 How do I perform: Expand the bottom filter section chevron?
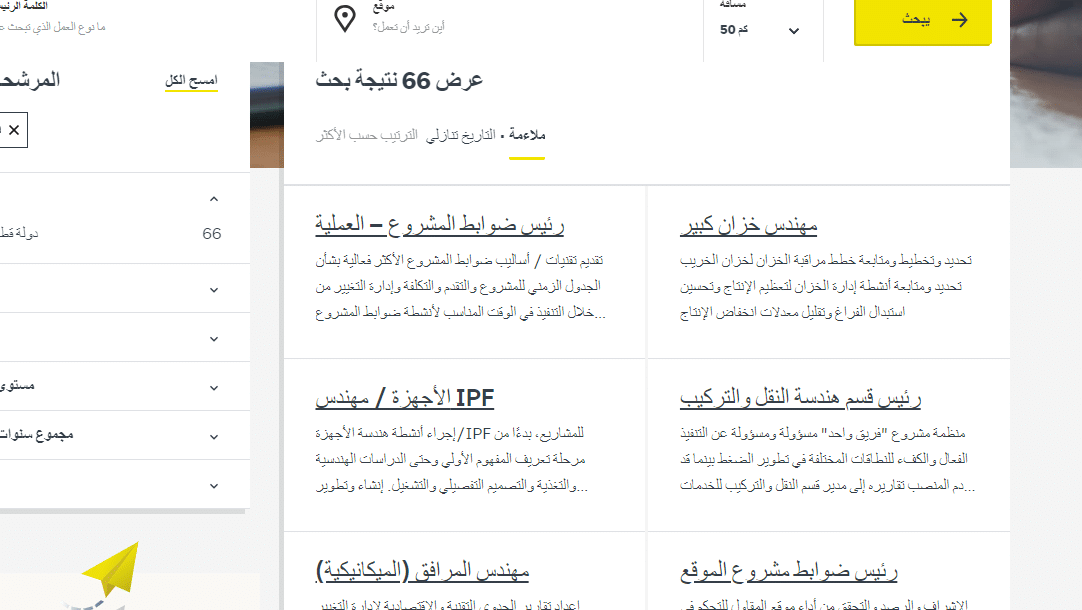point(214,486)
